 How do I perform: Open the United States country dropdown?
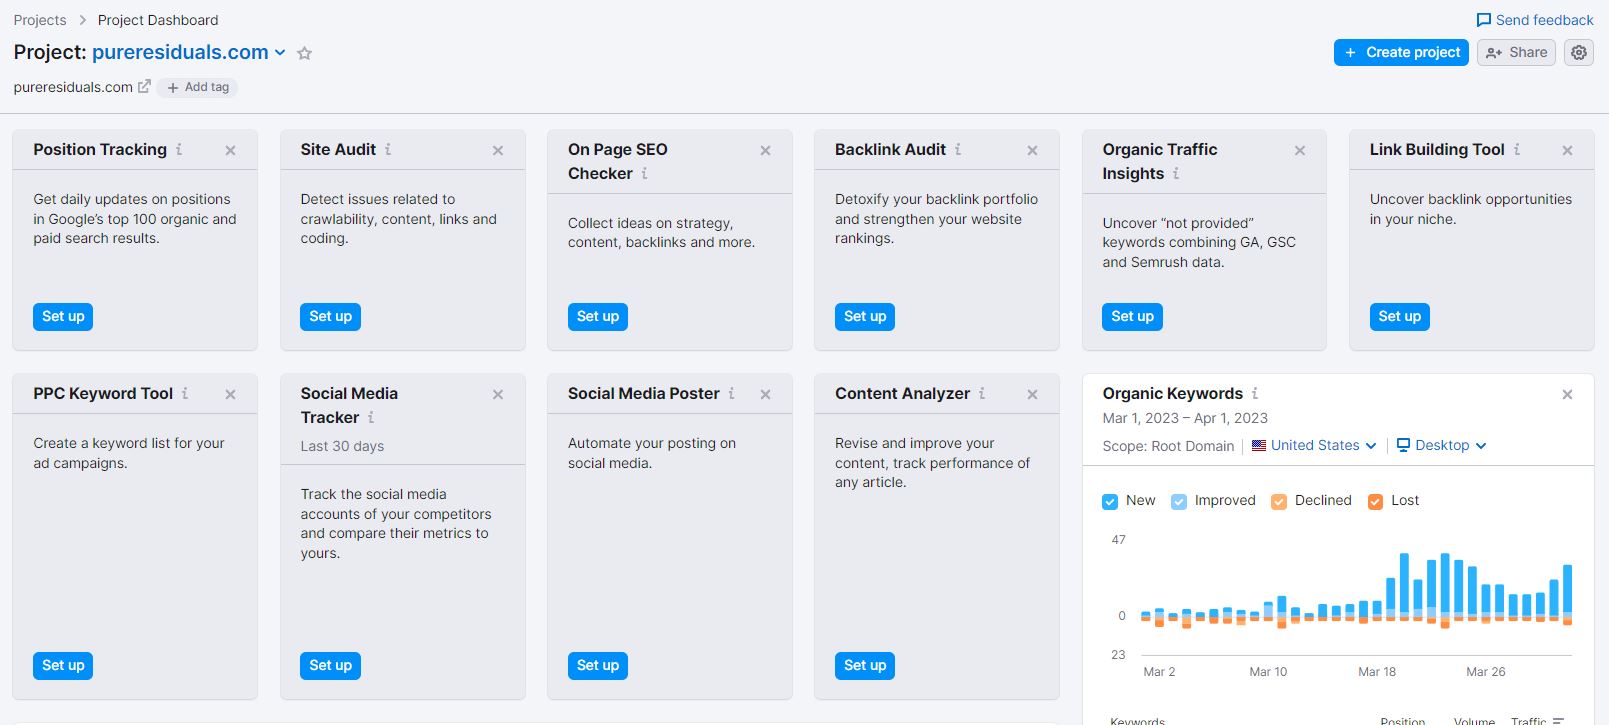(1314, 445)
